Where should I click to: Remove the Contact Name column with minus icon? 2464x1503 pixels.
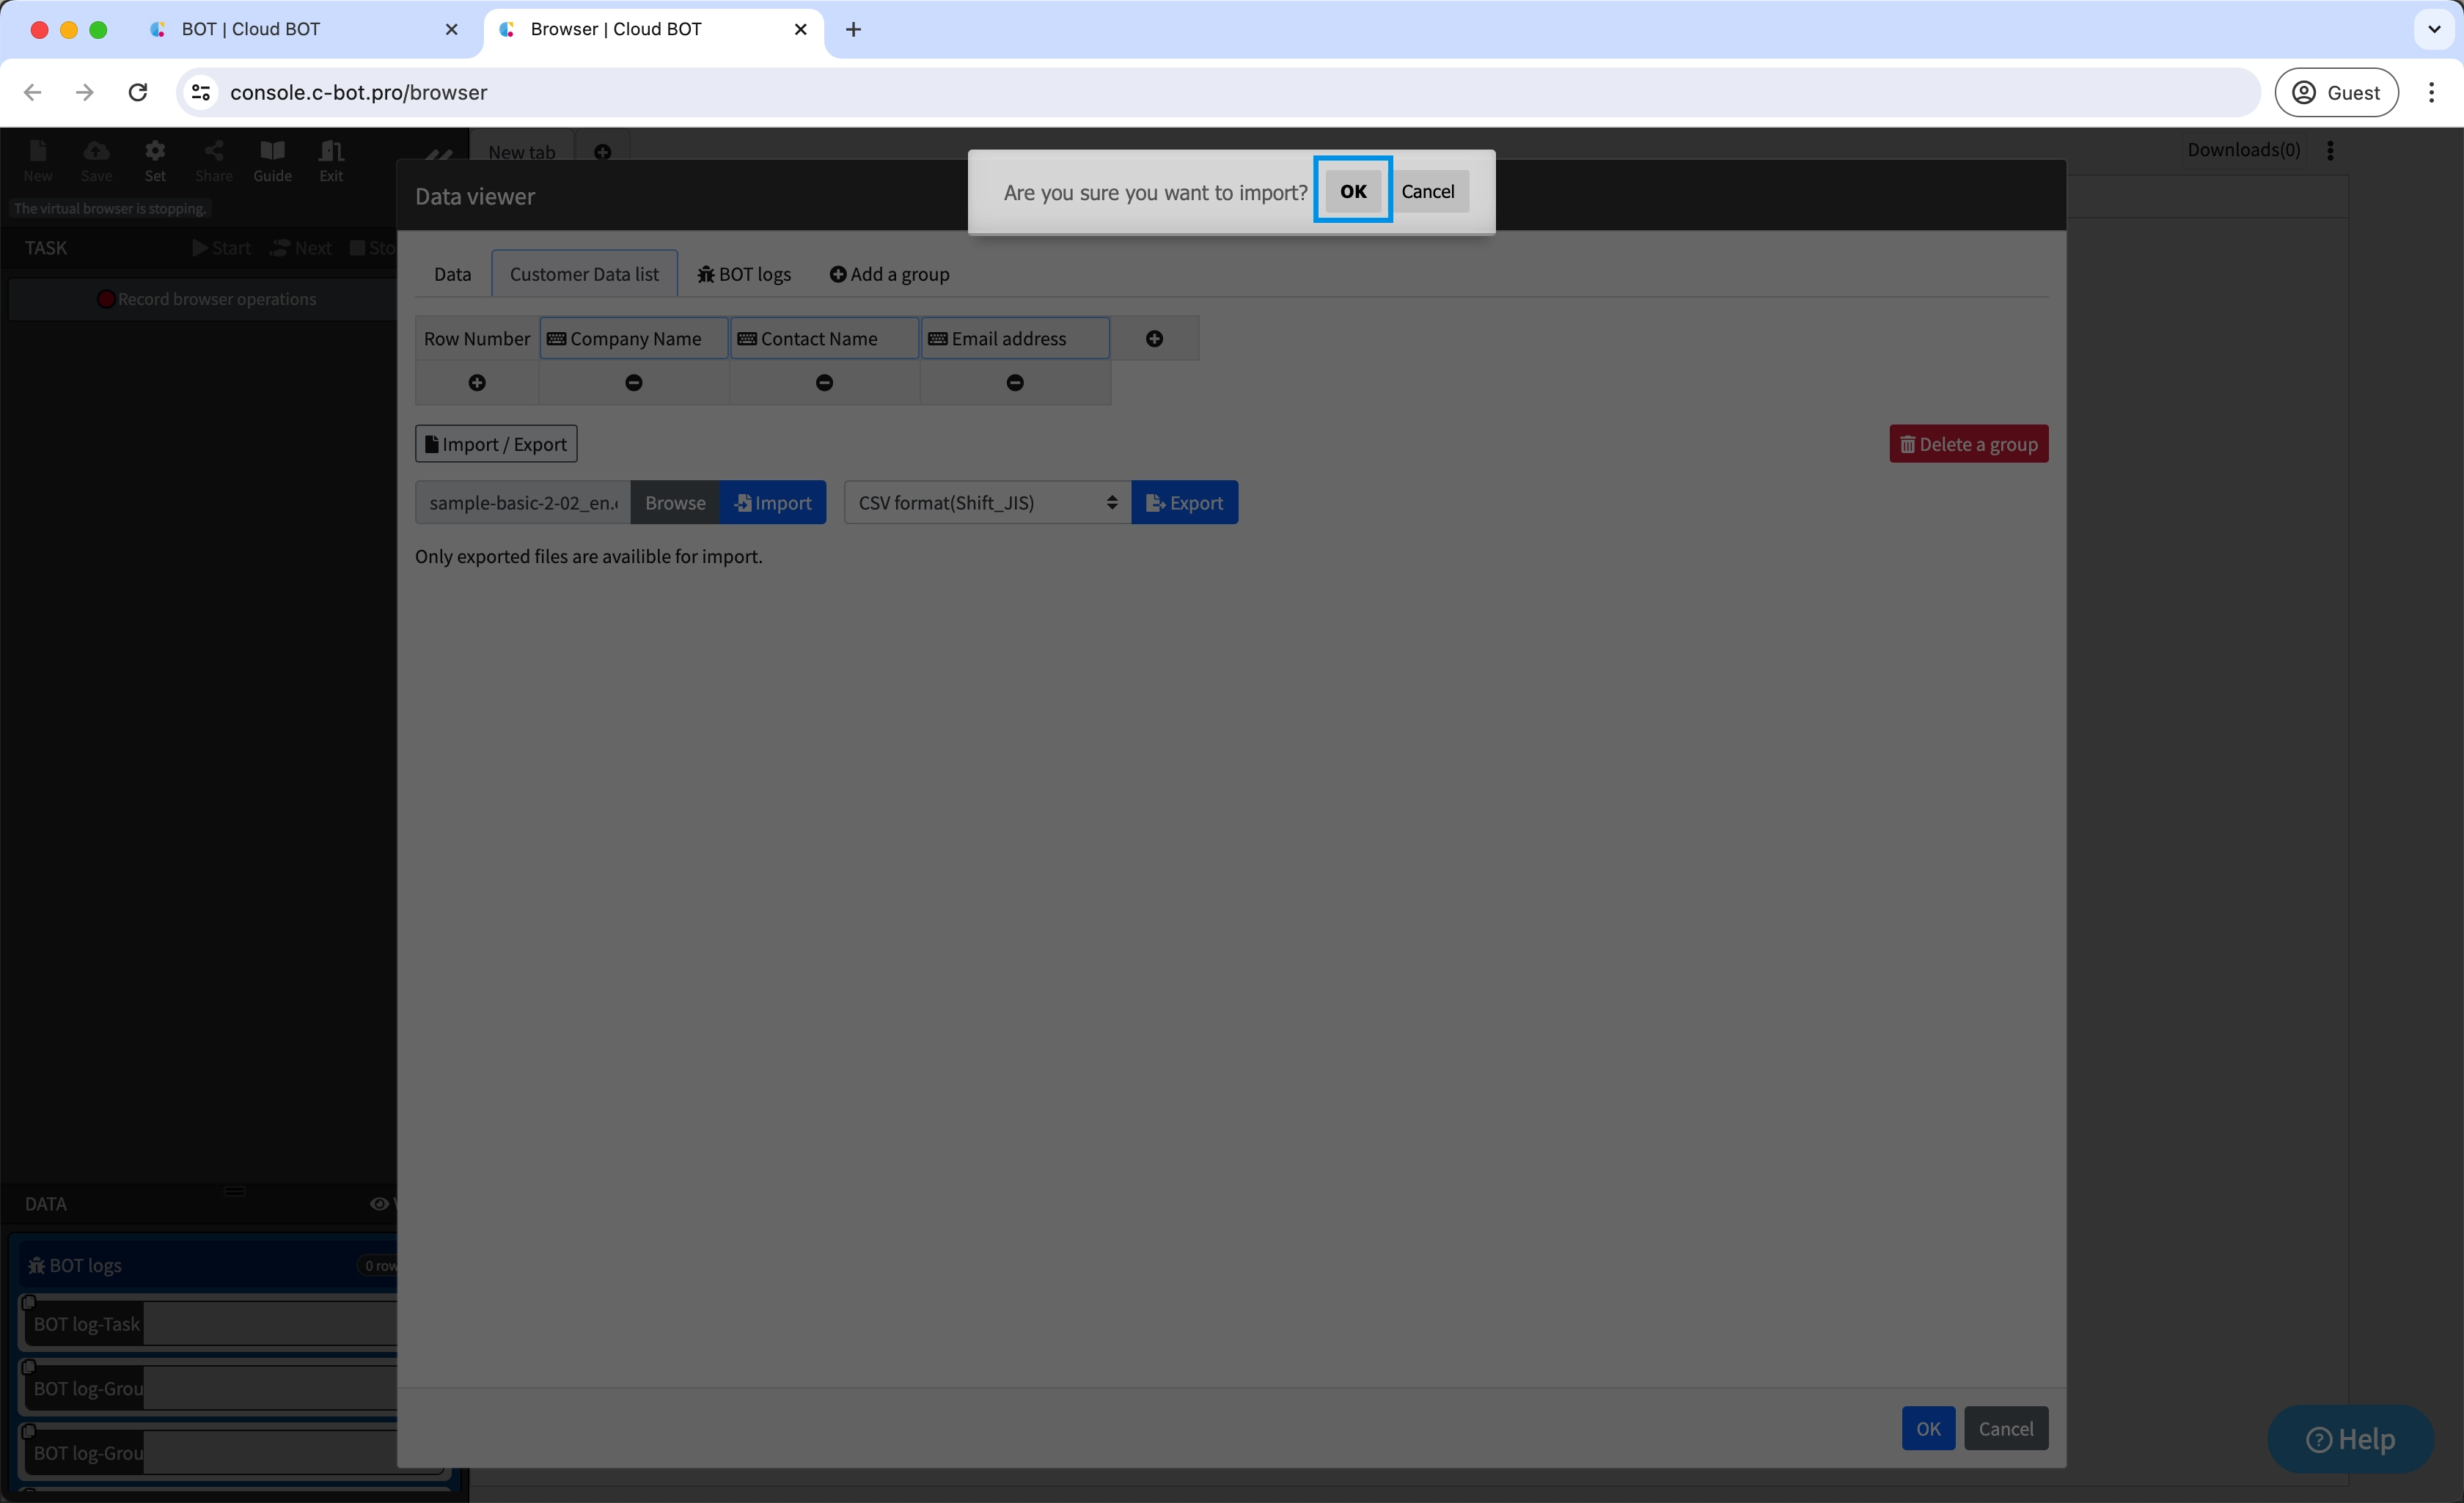824,383
